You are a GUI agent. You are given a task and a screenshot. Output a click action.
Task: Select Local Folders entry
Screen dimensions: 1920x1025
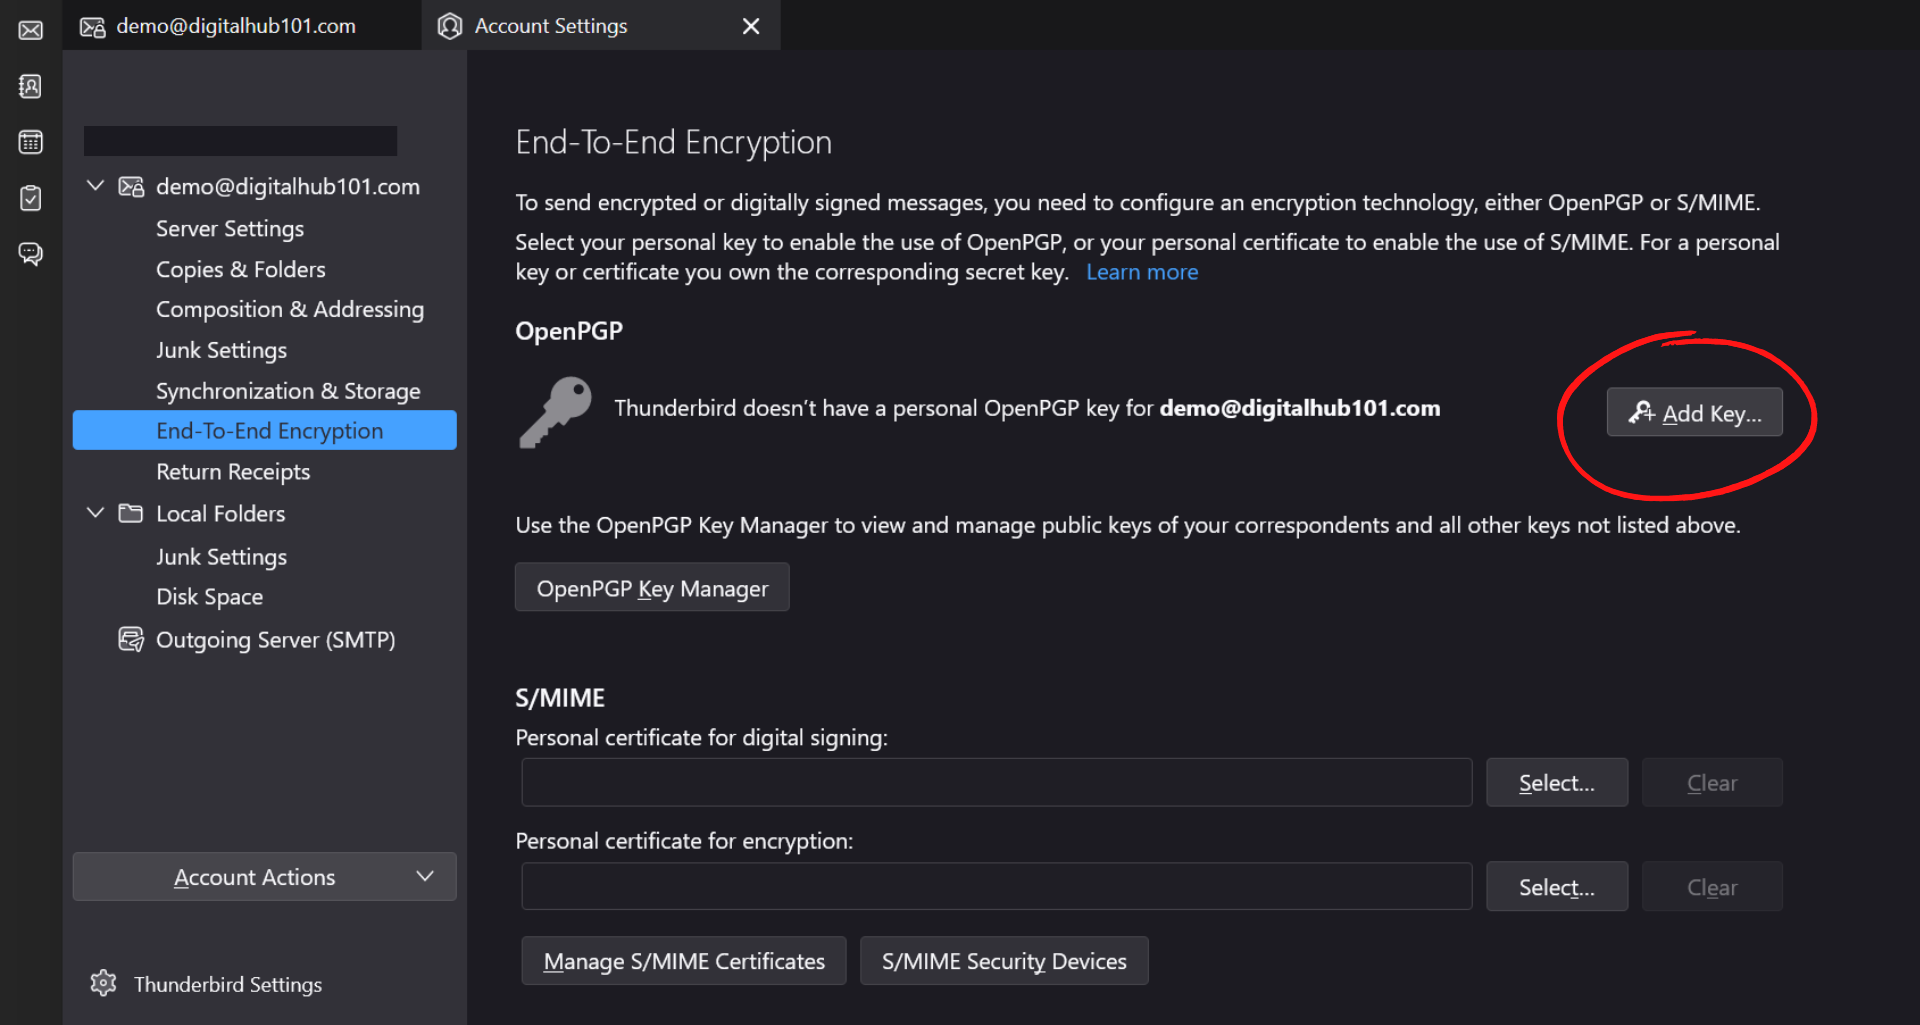(221, 514)
